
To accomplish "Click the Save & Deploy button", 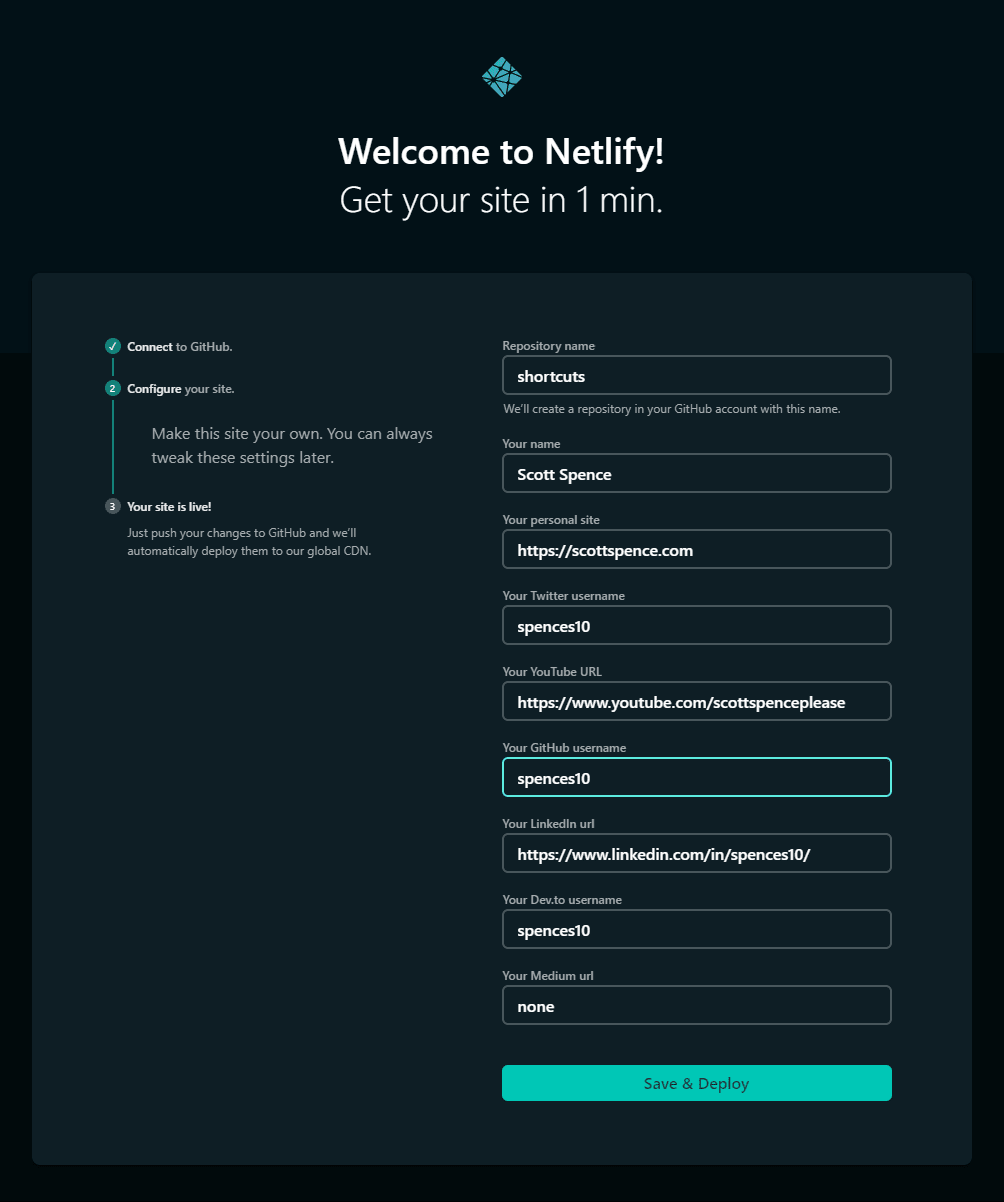I will click(x=696, y=1083).
